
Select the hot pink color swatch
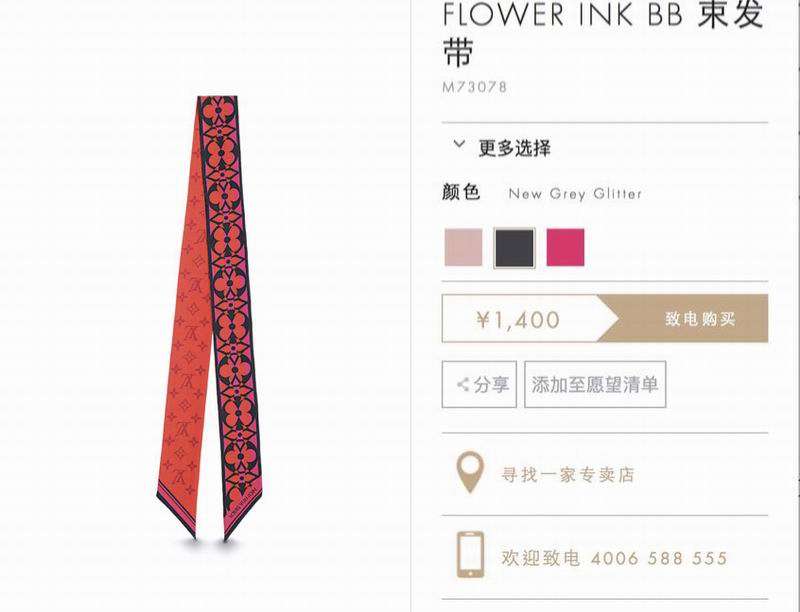565,247
